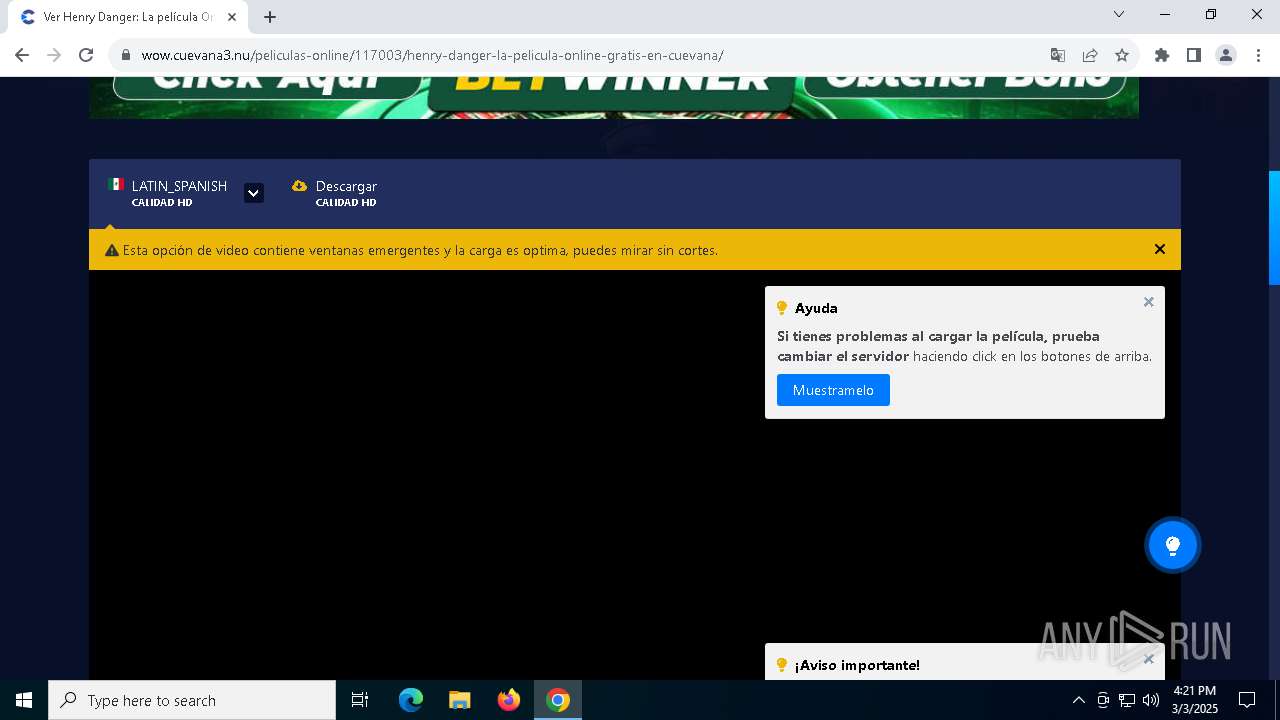This screenshot has height=720, width=1280.
Task: Dismiss the yellow popup warning bar
Action: tap(1160, 249)
